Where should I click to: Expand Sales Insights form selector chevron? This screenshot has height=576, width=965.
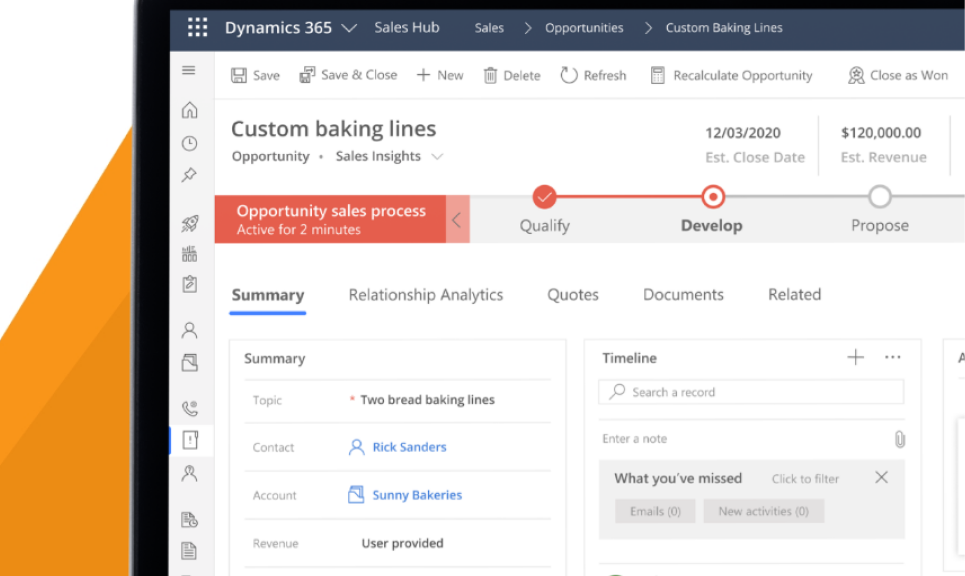(437, 156)
